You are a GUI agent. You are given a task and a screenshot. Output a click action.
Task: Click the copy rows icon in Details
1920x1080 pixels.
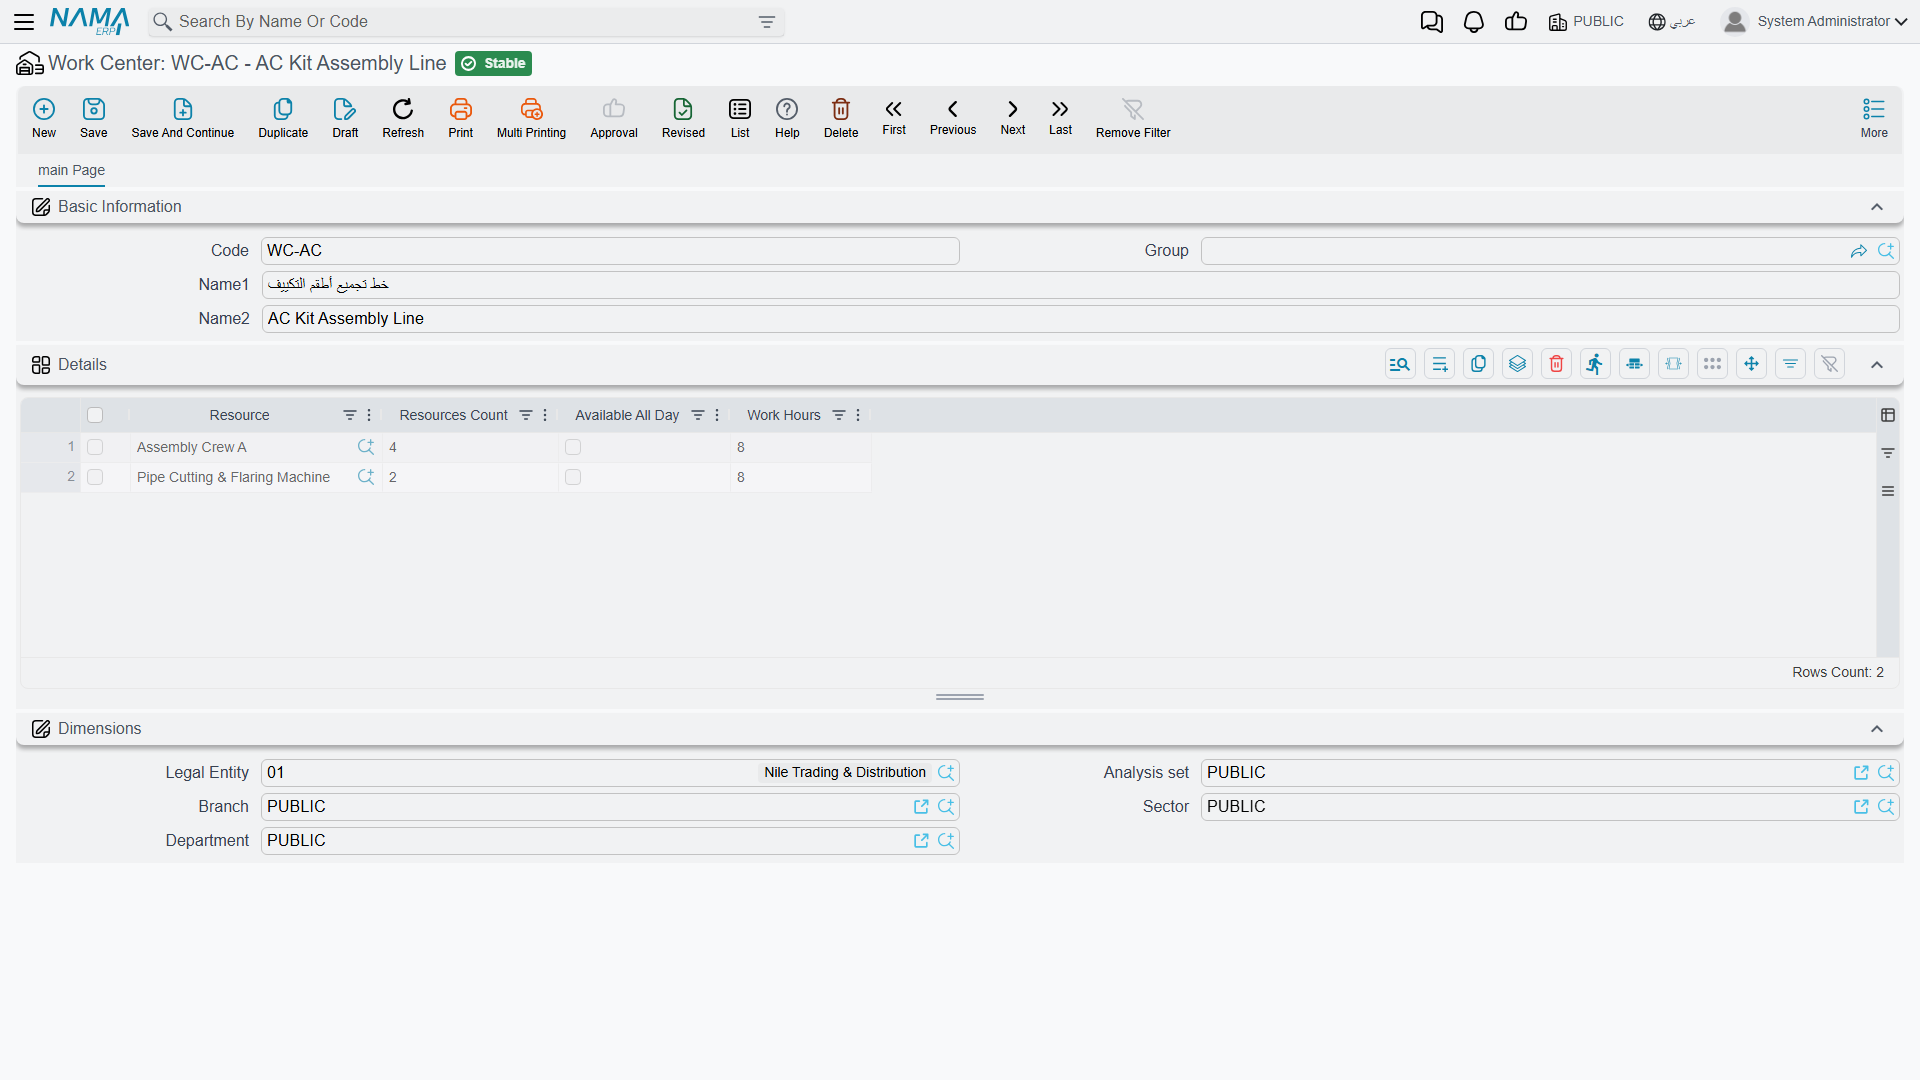coord(1478,364)
